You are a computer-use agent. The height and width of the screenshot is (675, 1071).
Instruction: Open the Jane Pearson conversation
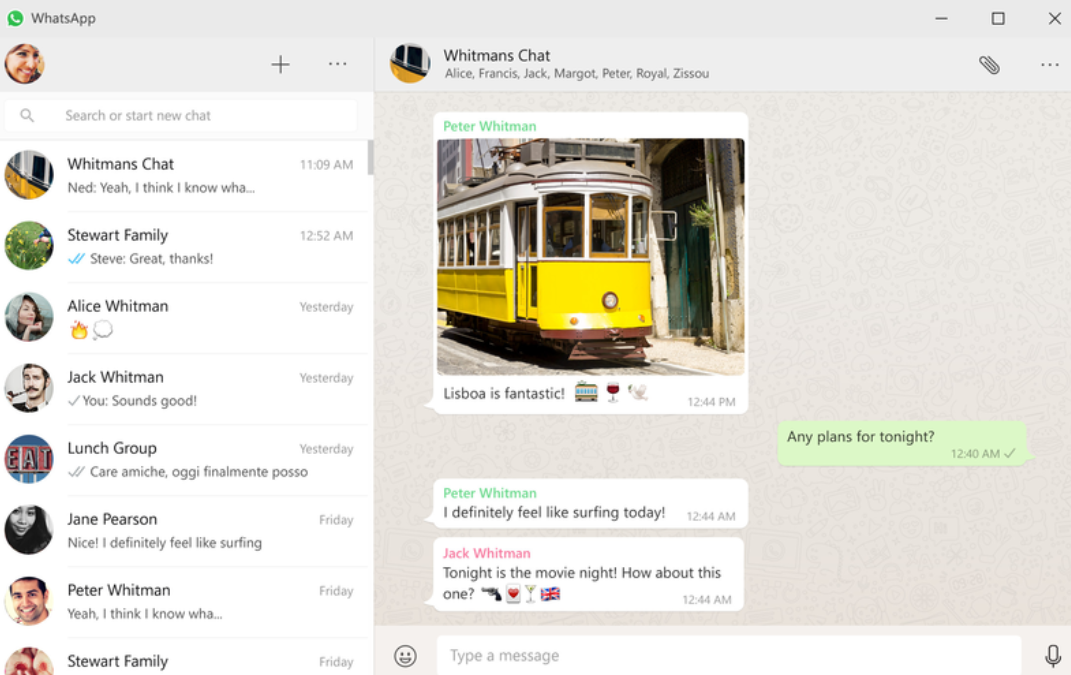(x=184, y=531)
